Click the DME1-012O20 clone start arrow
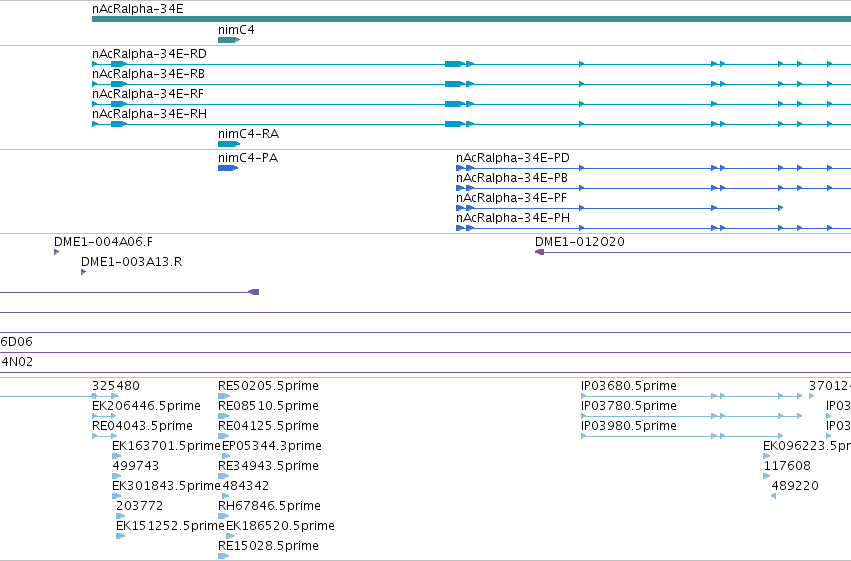The image size is (851, 561). click(x=539, y=252)
